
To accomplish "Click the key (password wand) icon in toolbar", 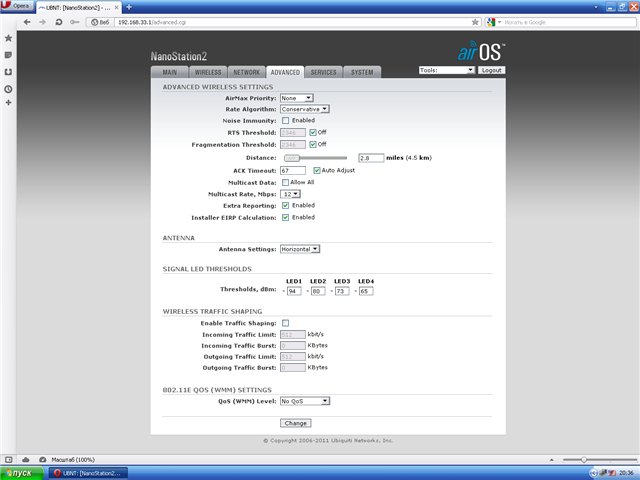I will 74,22.
